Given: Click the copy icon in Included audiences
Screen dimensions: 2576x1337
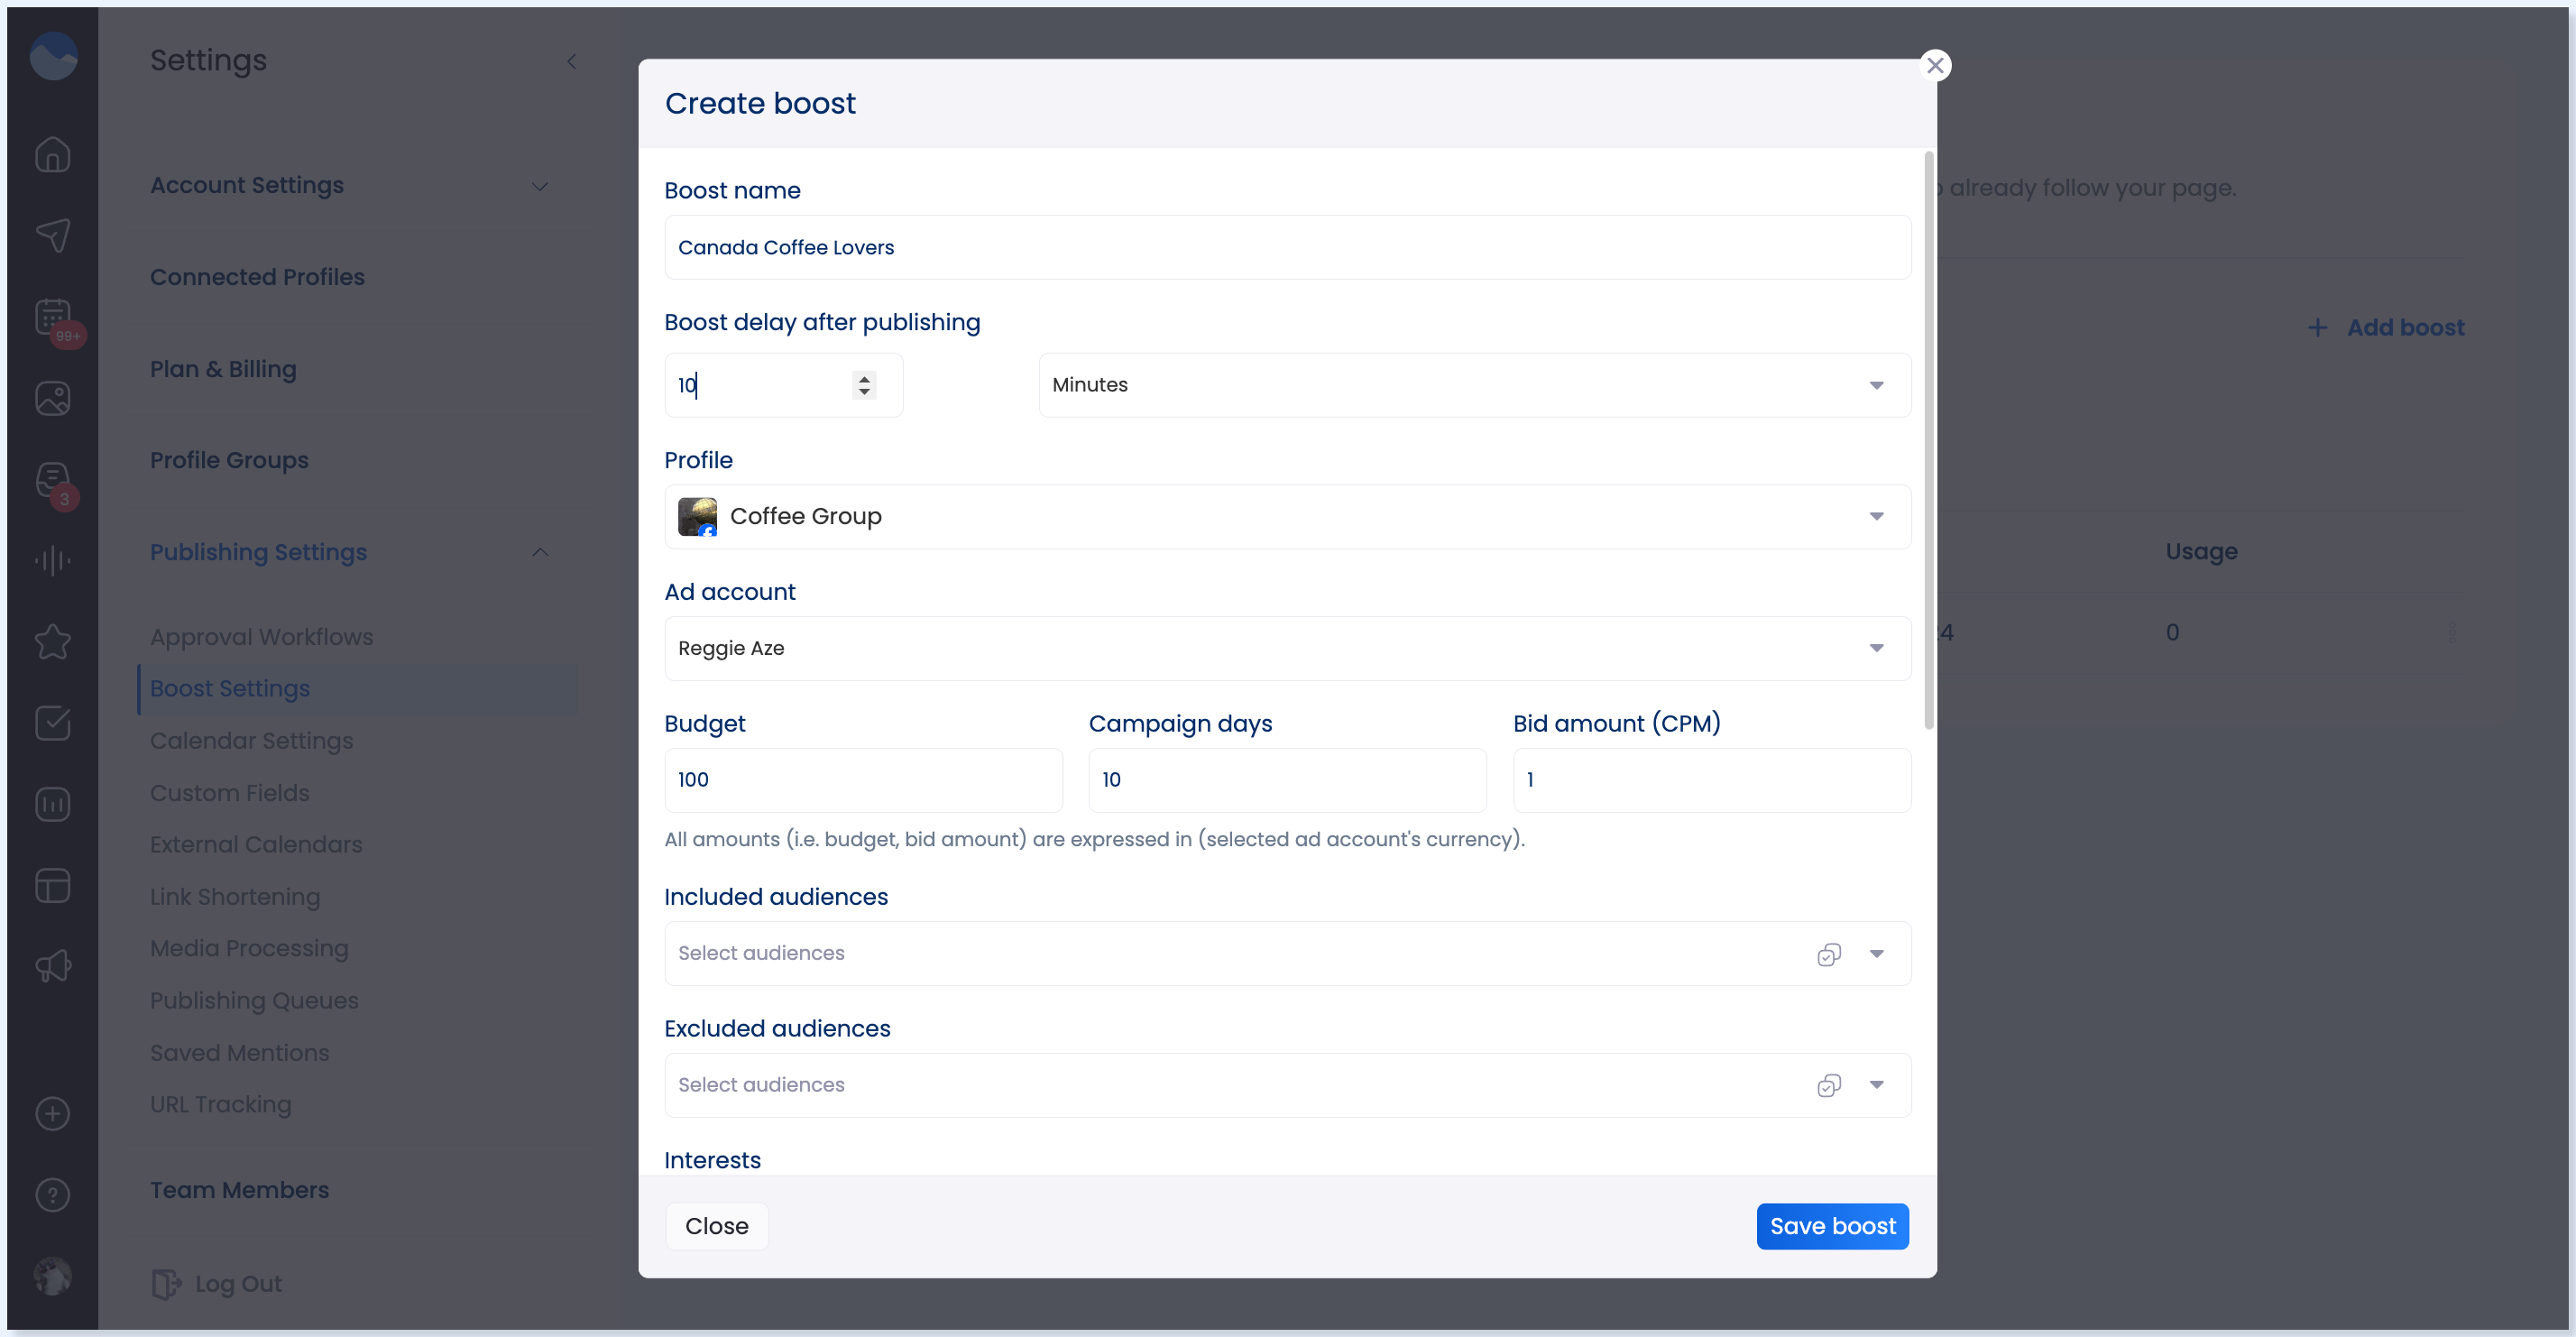Looking at the screenshot, I should pos(1829,954).
